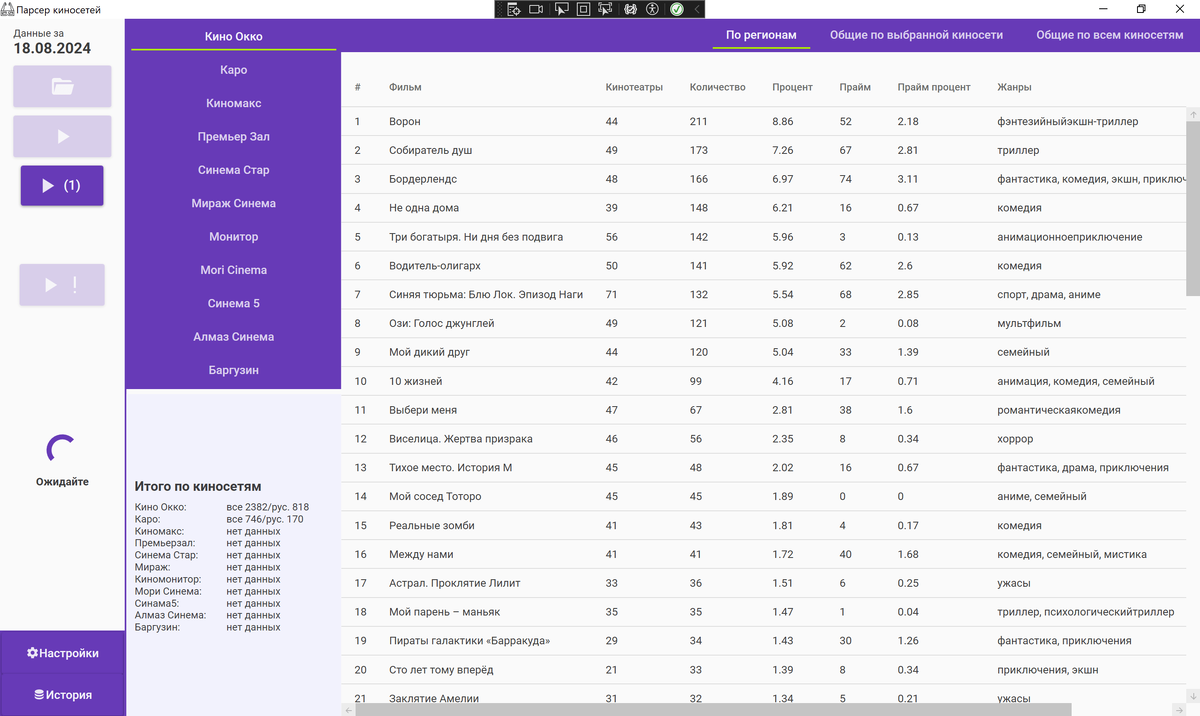Click film Пираты галактики «Барракуда»
The image size is (1200, 716).
click(470, 641)
